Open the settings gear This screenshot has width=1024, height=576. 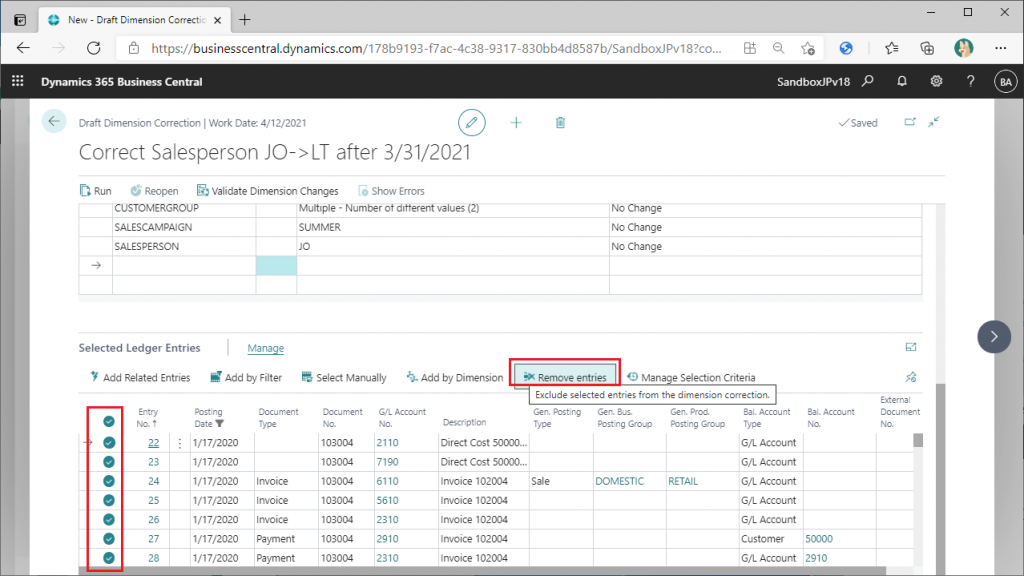point(936,81)
